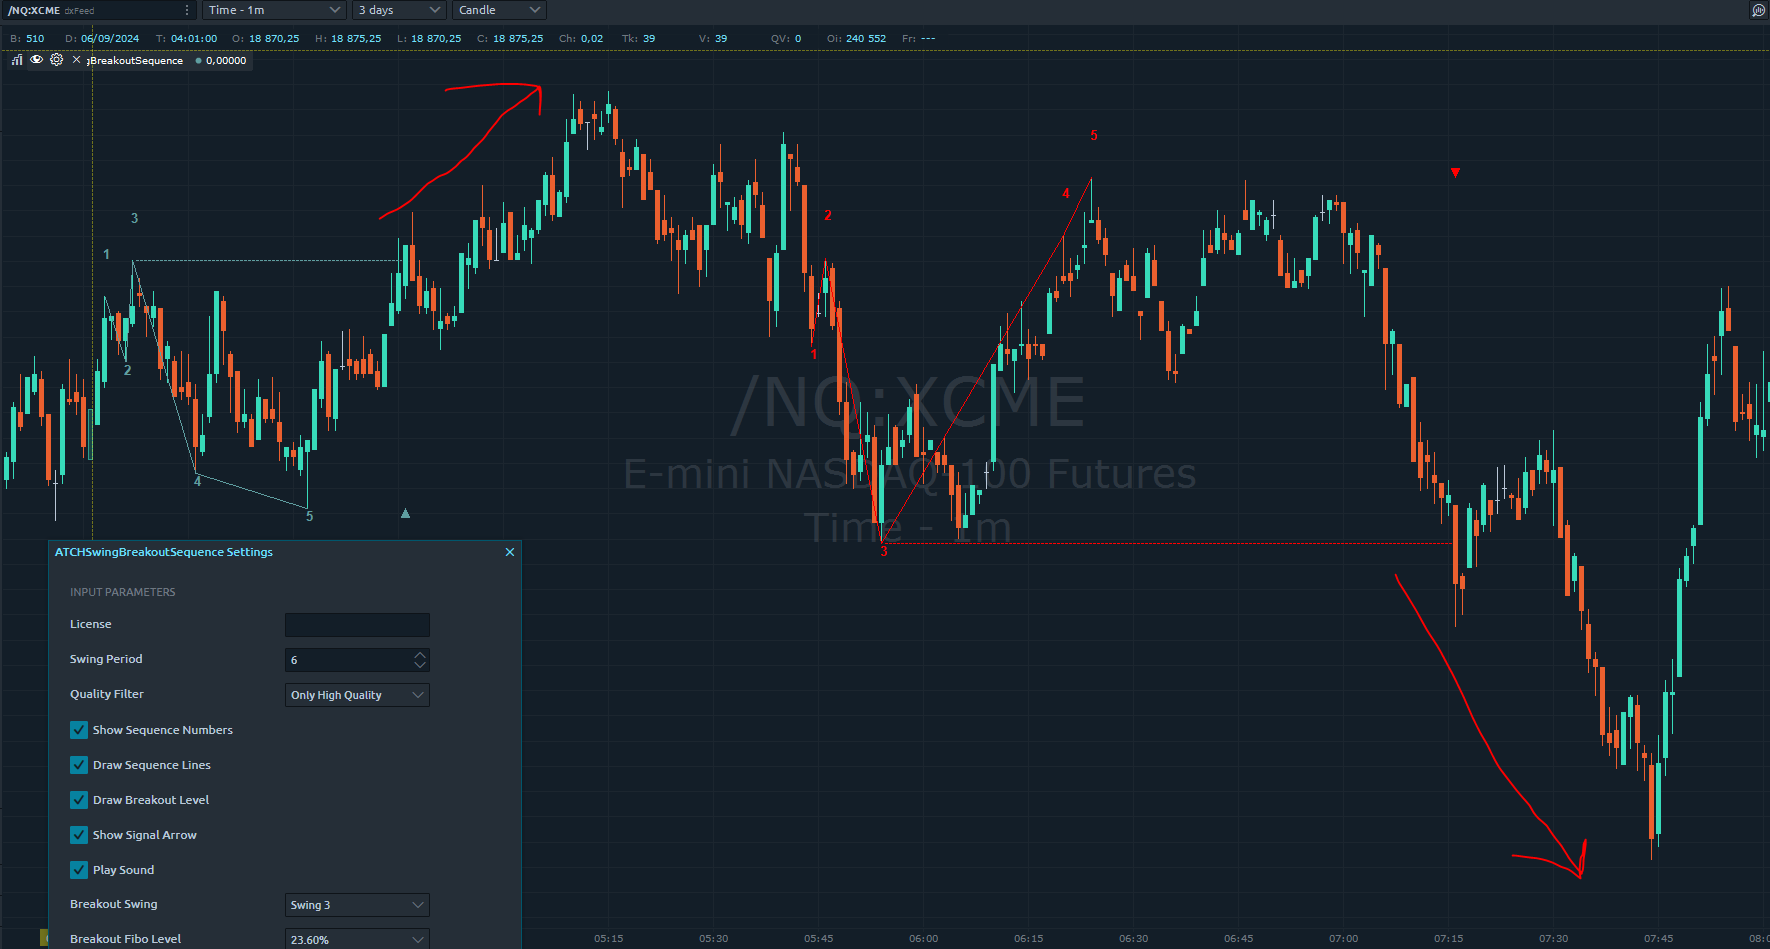Uncheck Show Sequence Numbers
Screen dimensions: 1770x949
[x=79, y=730]
